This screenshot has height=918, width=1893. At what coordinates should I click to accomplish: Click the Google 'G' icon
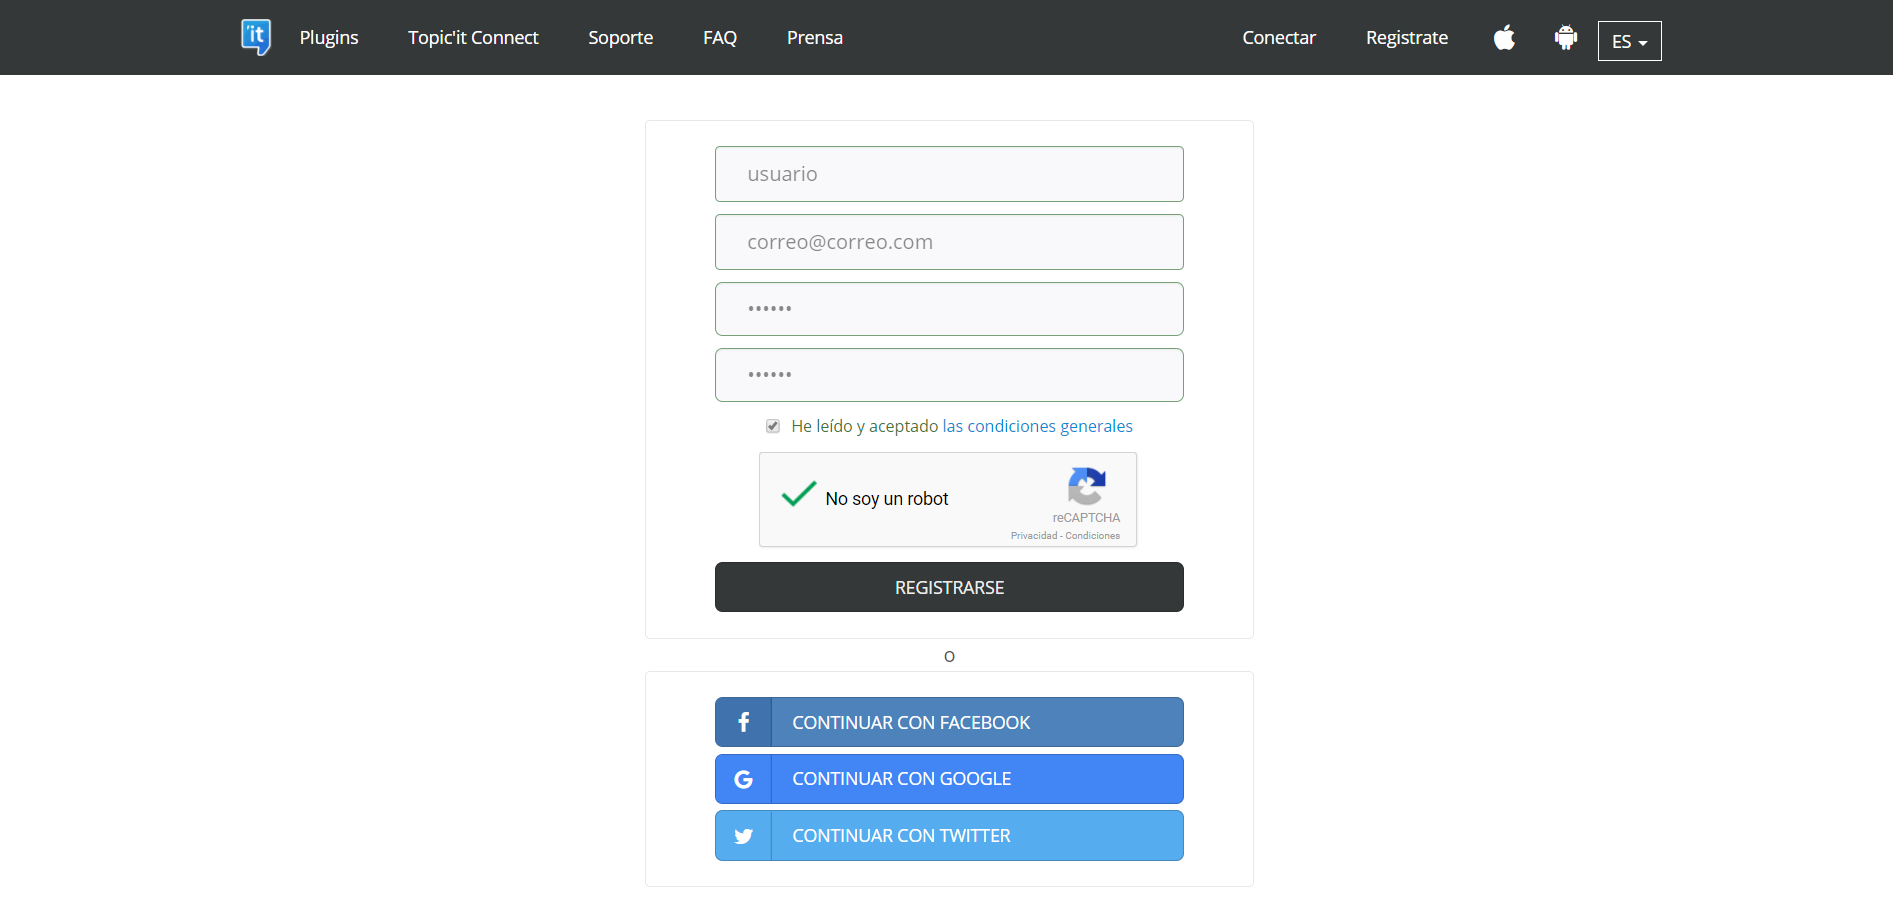[743, 779]
